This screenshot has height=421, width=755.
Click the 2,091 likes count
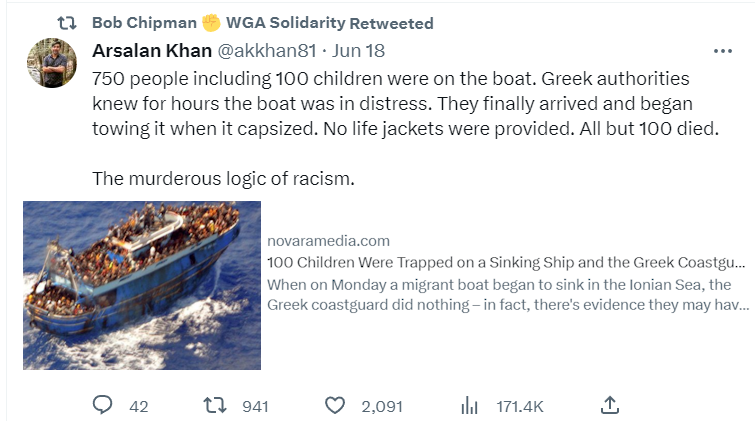point(381,406)
